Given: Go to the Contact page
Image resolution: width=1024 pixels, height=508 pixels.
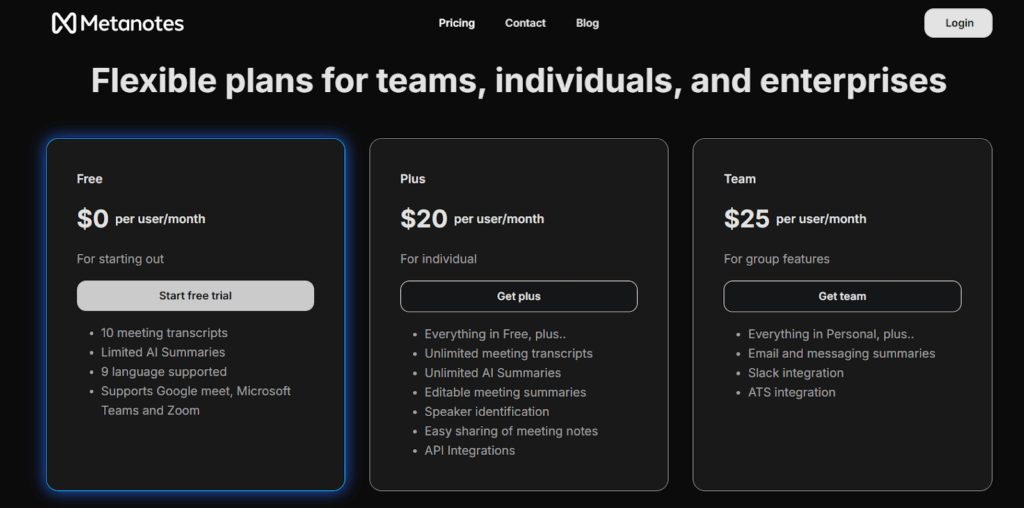Looking at the screenshot, I should point(525,23).
